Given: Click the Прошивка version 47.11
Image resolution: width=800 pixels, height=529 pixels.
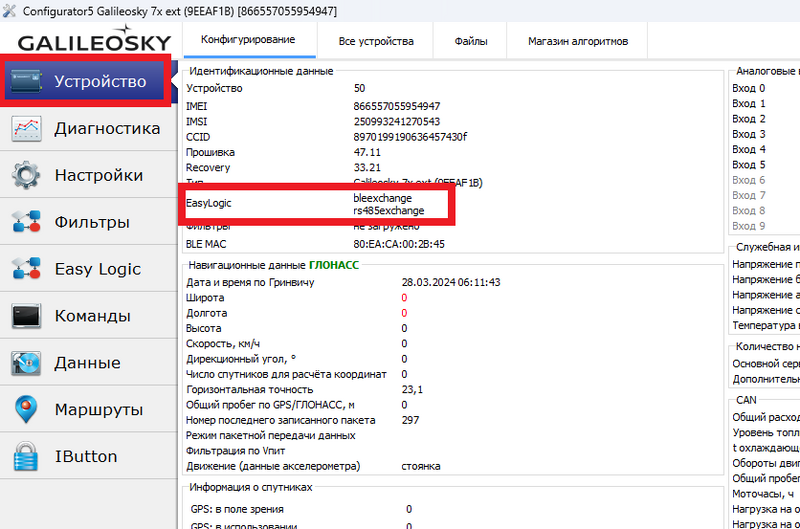Looking at the screenshot, I should 367,153.
